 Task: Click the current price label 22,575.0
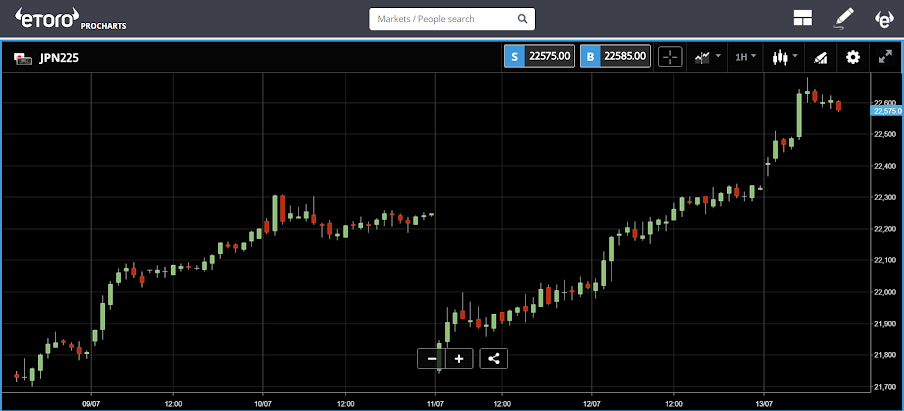(887, 111)
